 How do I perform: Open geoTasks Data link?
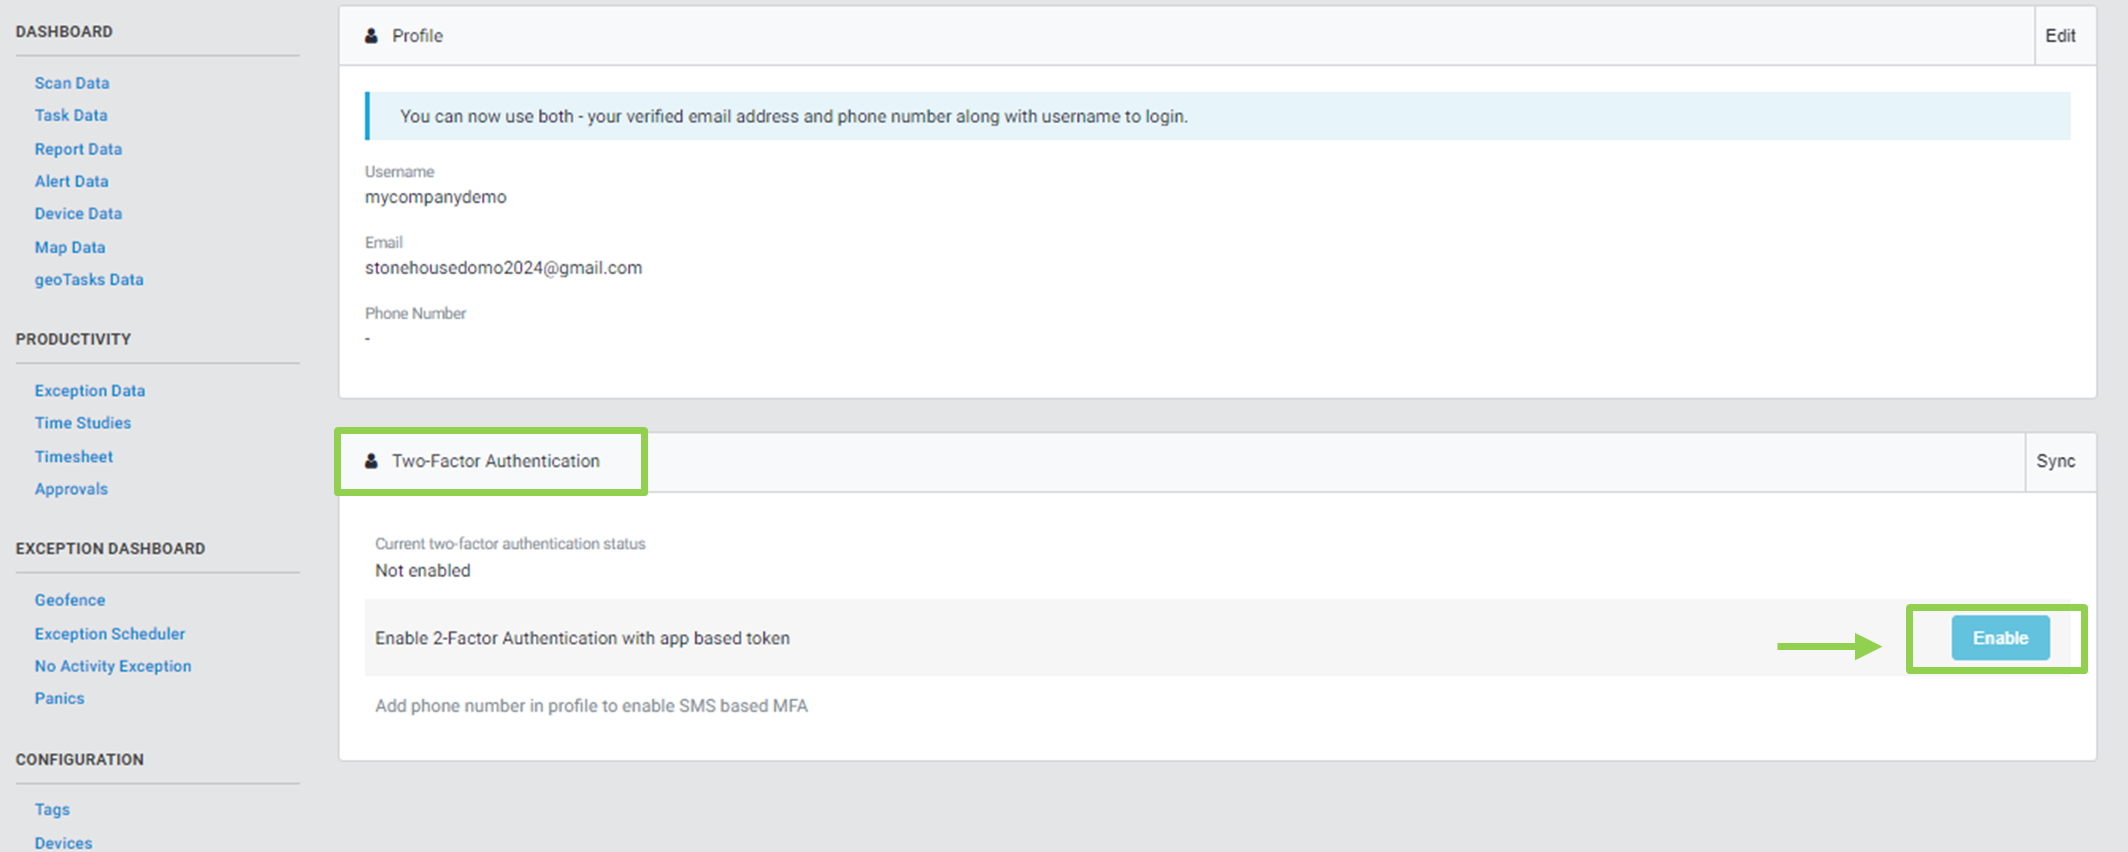(x=89, y=280)
